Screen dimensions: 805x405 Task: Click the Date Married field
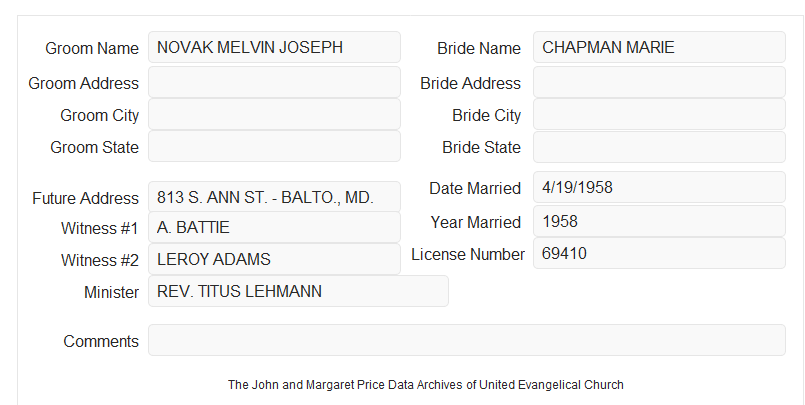click(659, 187)
